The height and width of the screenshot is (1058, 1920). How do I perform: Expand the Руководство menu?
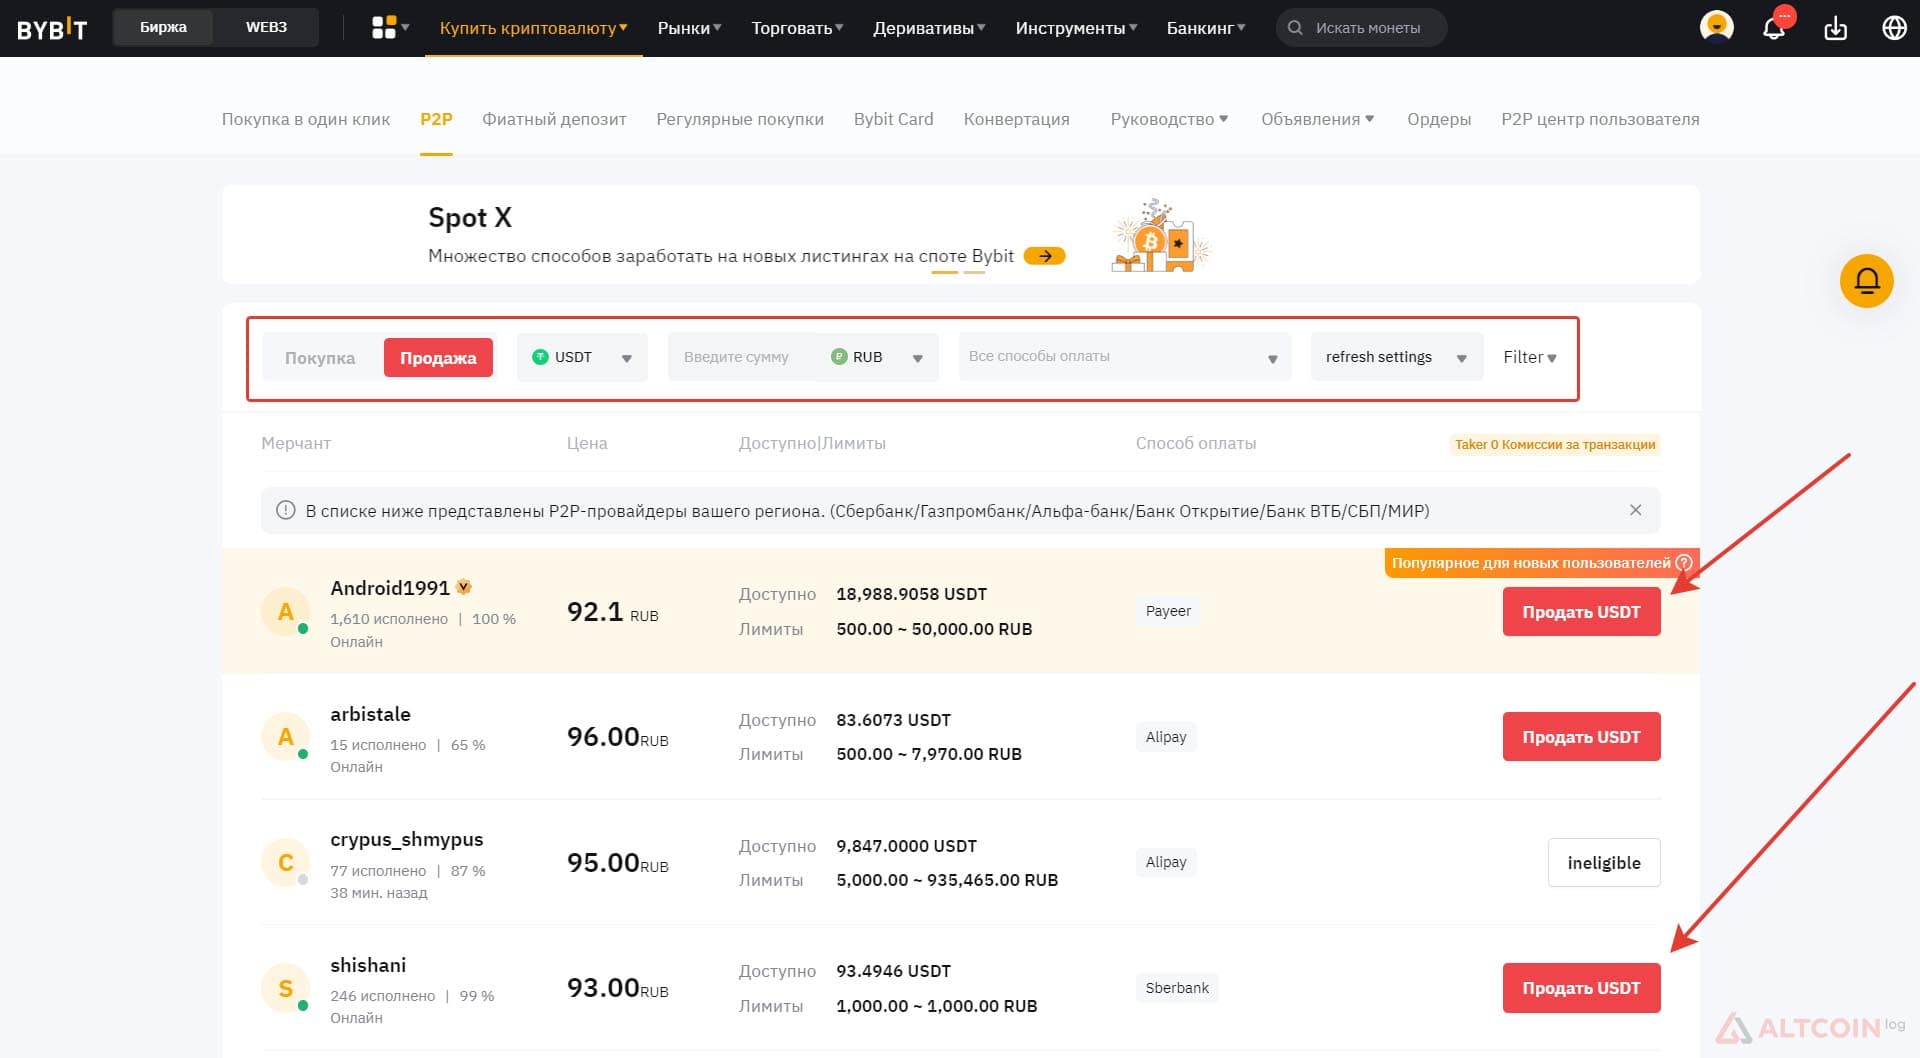[1169, 119]
